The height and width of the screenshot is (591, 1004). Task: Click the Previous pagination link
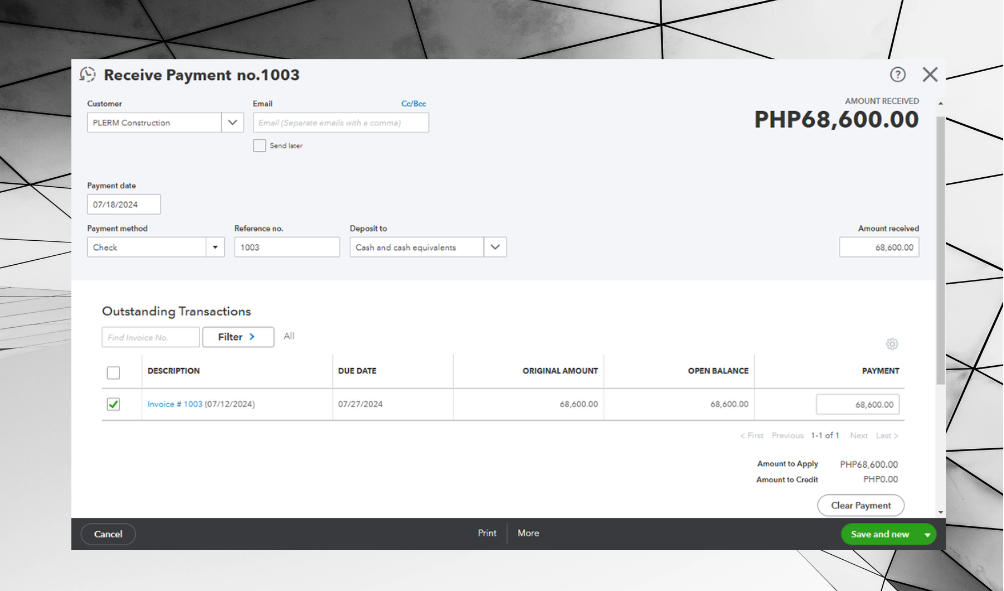(788, 435)
